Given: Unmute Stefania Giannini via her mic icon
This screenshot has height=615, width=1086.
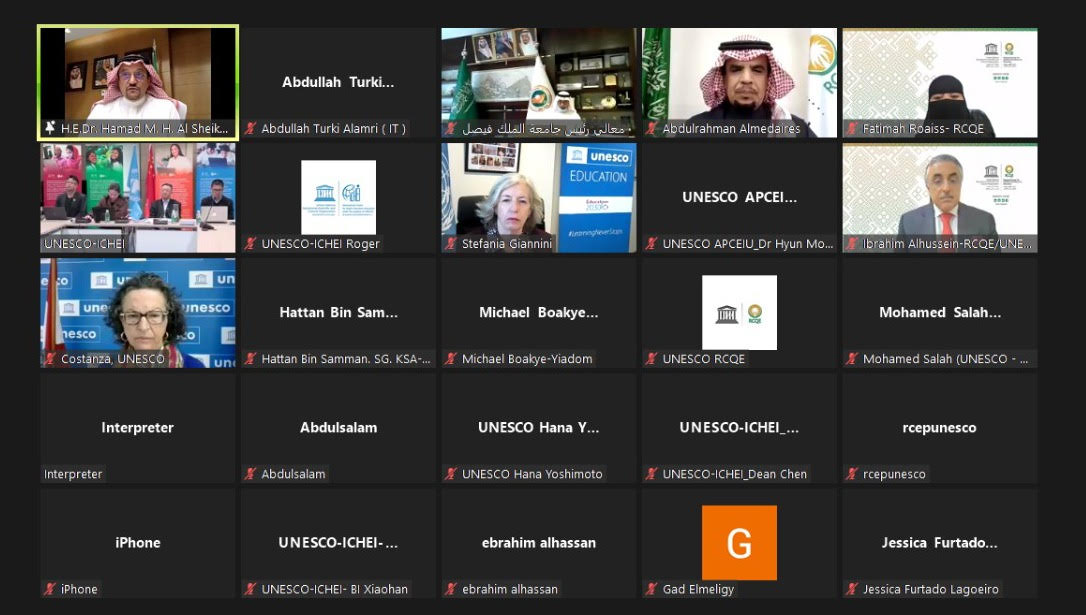Looking at the screenshot, I should 452,243.
